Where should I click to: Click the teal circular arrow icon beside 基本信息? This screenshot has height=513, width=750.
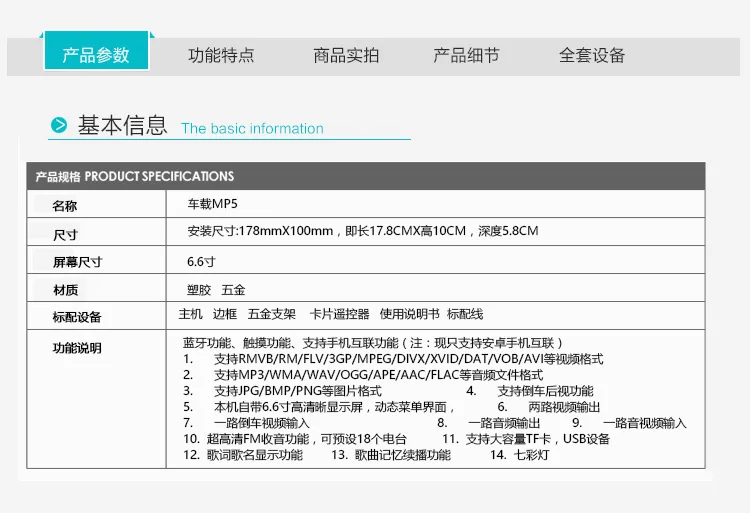(x=59, y=125)
